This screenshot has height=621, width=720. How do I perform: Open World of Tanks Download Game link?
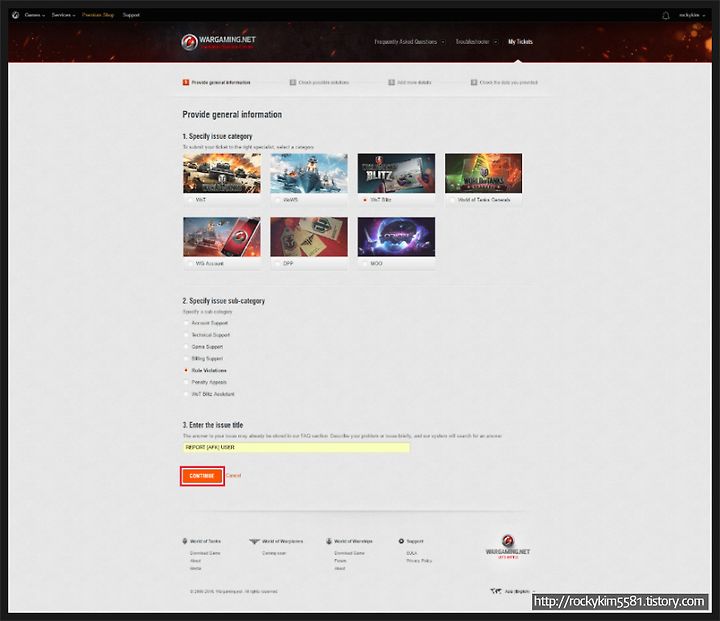205,553
